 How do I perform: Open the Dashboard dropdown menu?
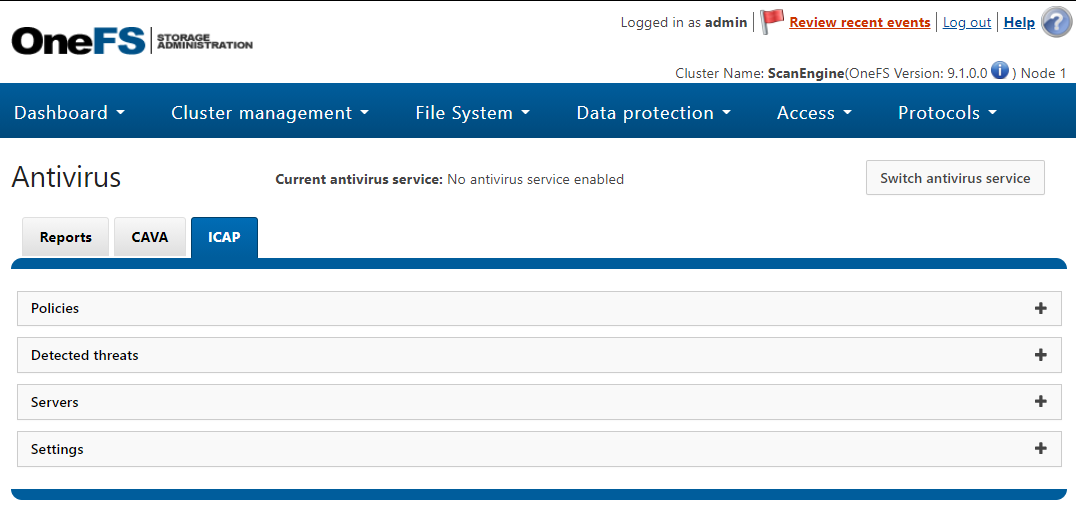[70, 113]
